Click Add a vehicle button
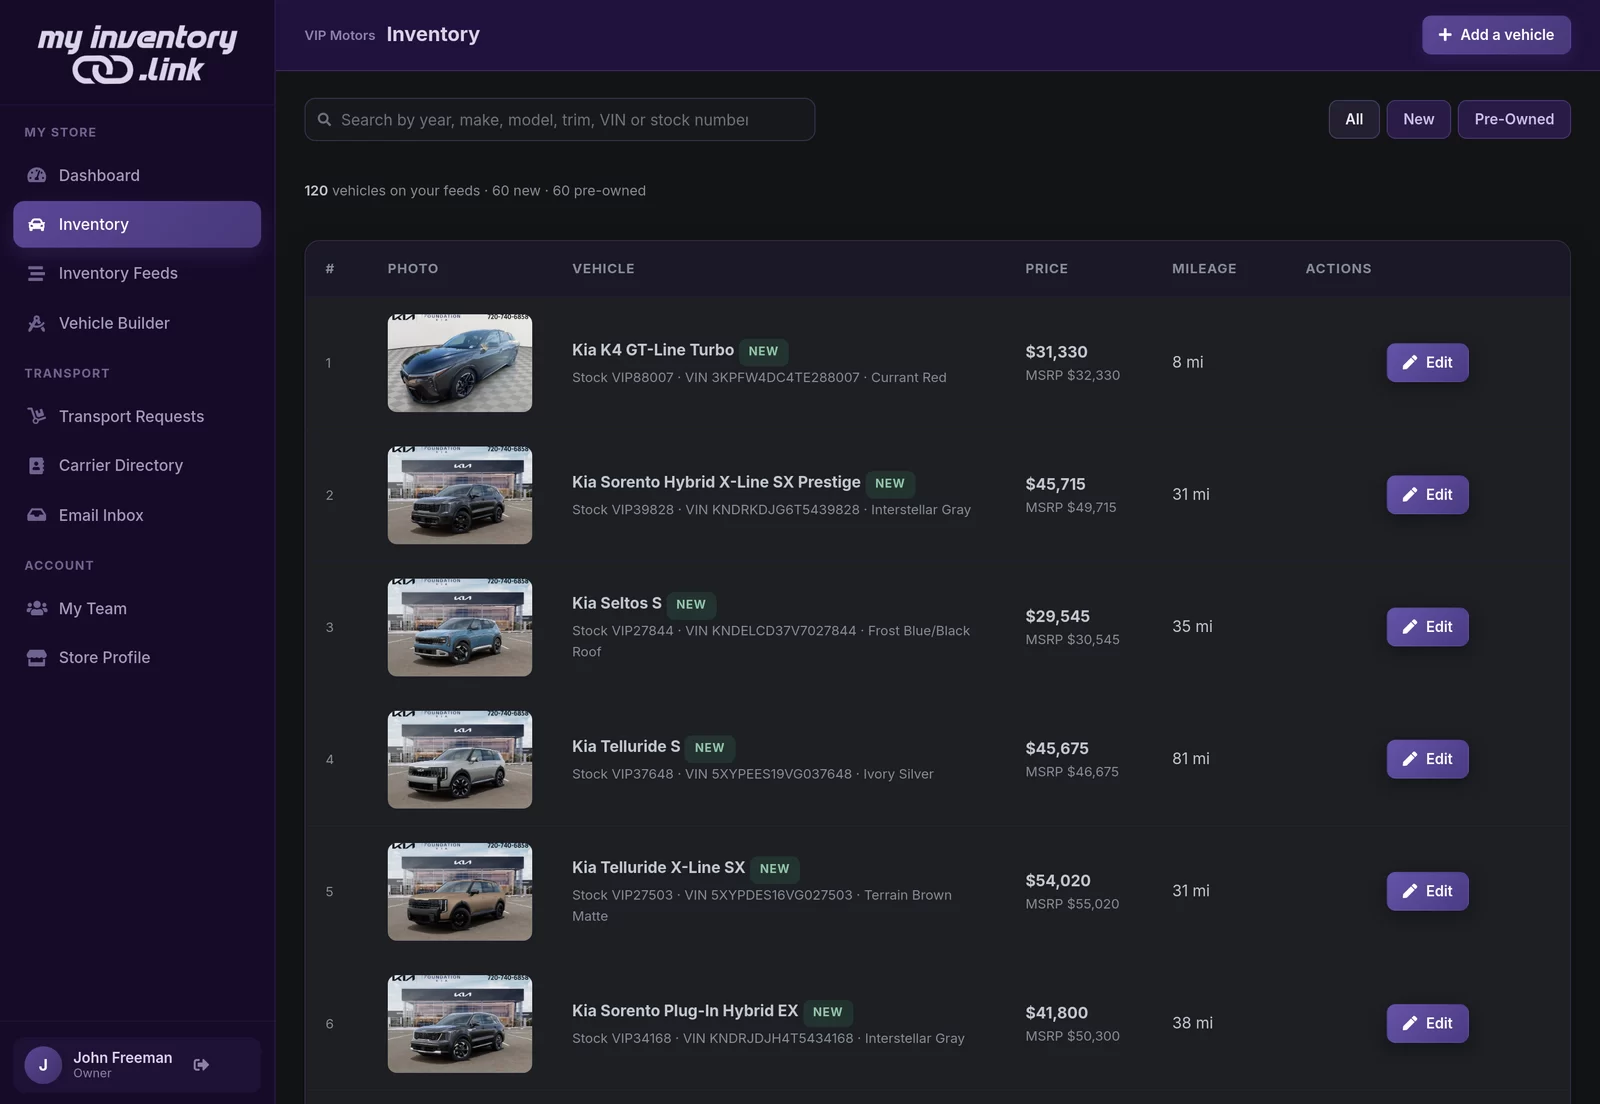The image size is (1600, 1104). pos(1496,35)
